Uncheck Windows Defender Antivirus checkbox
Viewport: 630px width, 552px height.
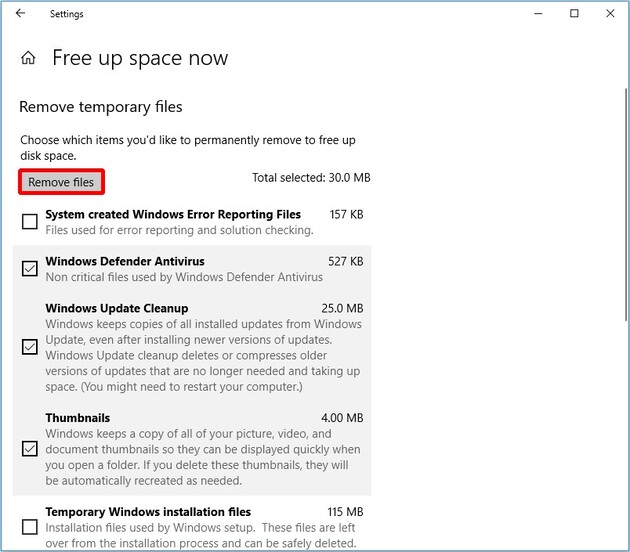coord(30,268)
